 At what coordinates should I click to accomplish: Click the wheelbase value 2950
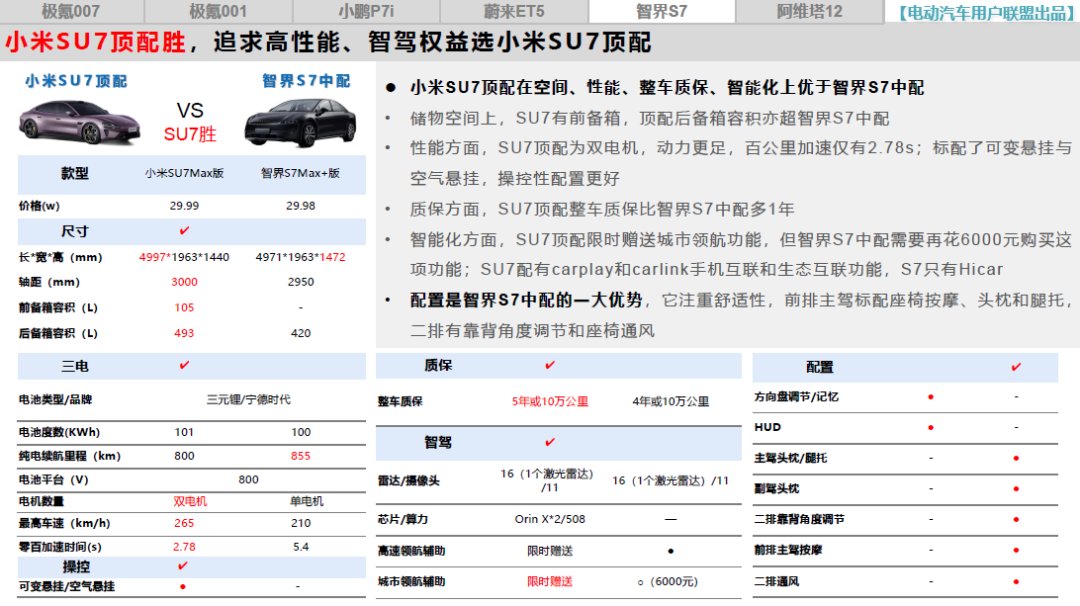click(300, 282)
